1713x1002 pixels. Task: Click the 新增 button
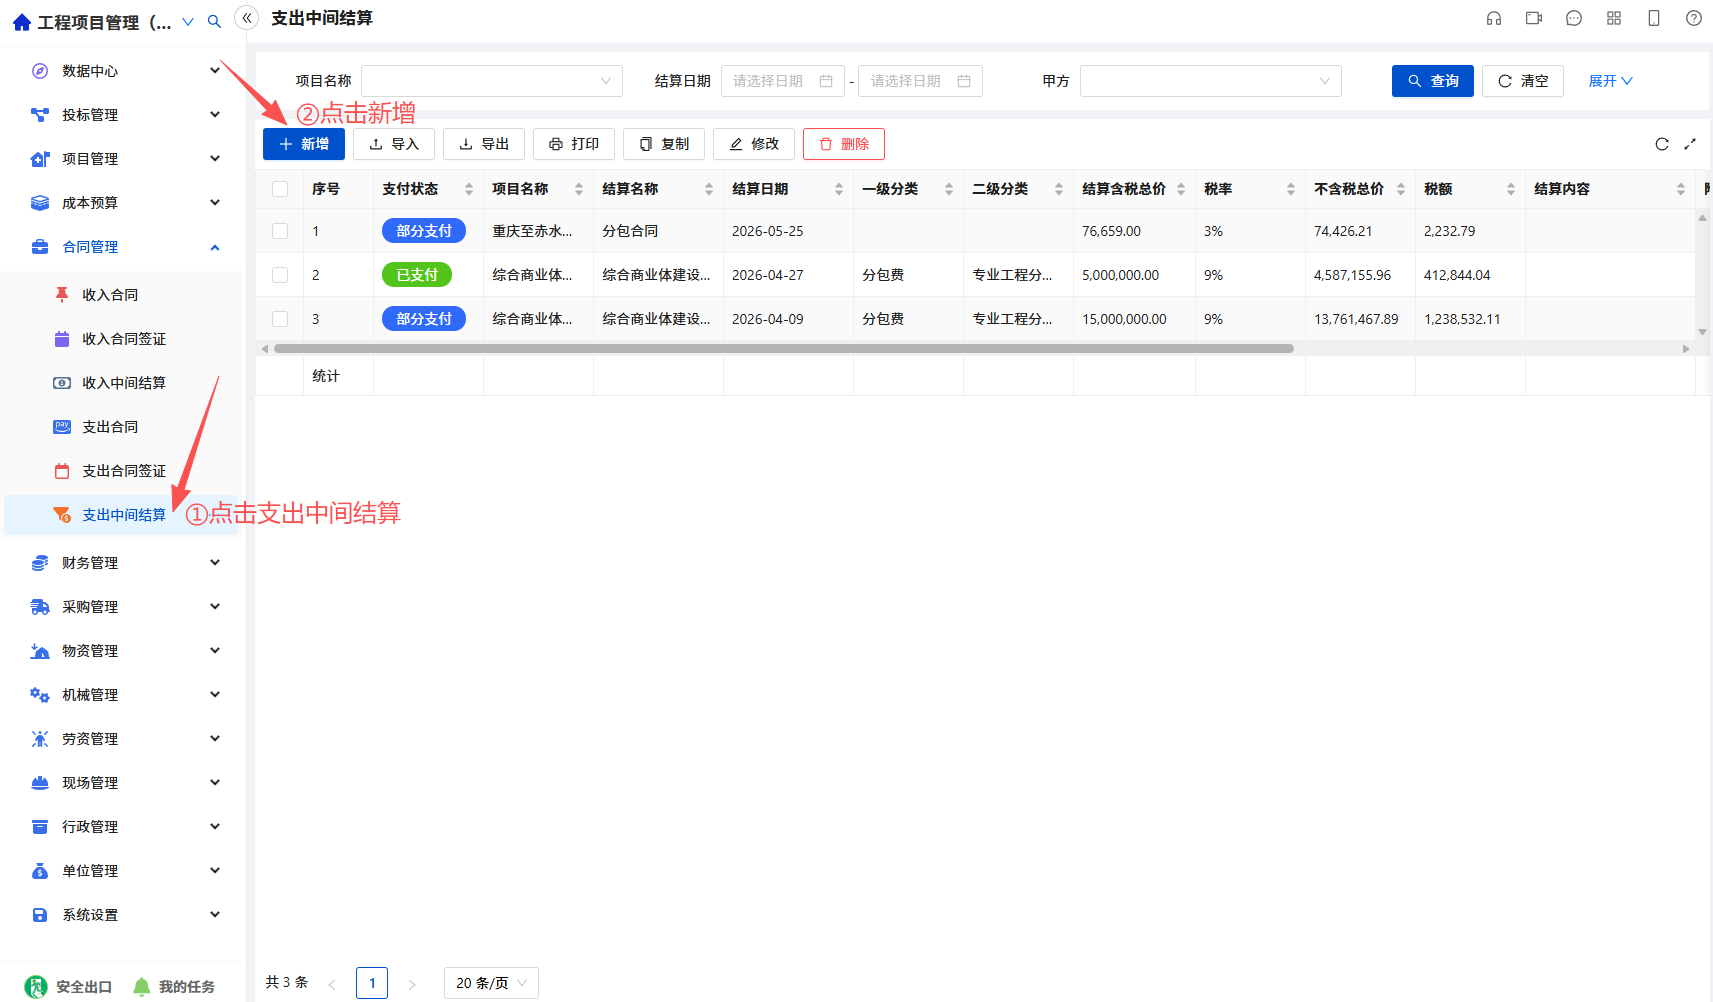(304, 144)
